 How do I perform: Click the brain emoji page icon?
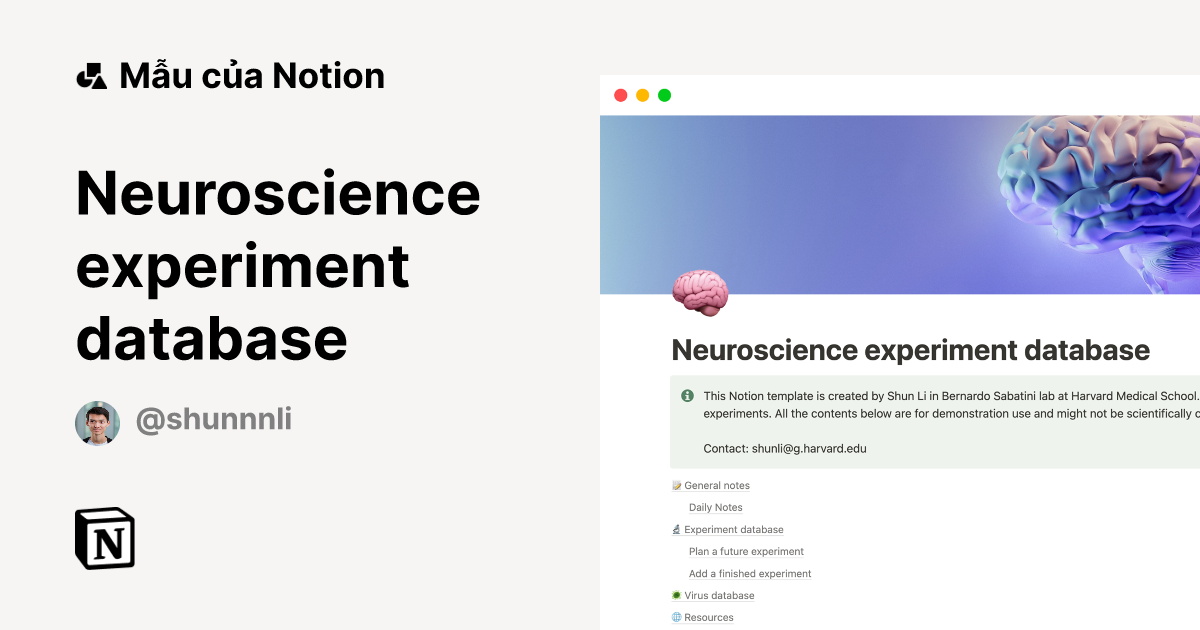[x=700, y=293]
